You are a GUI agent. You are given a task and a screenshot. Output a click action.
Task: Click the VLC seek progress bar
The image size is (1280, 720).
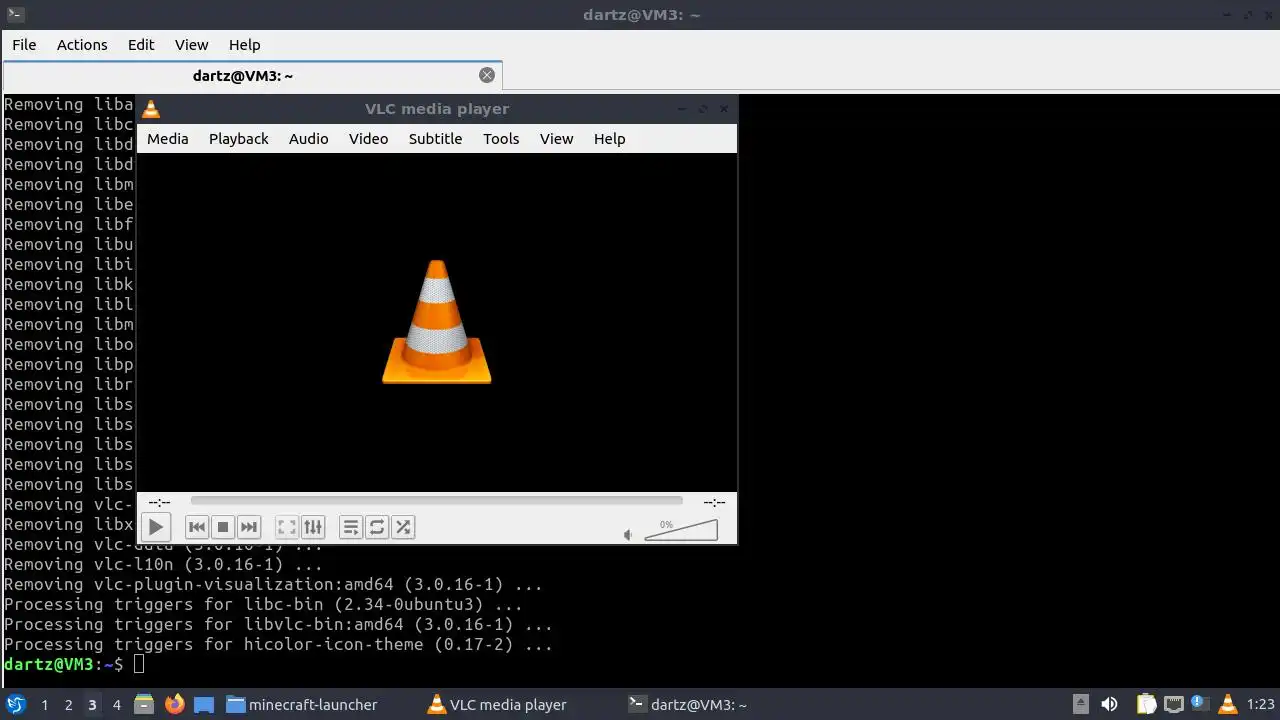pos(436,501)
